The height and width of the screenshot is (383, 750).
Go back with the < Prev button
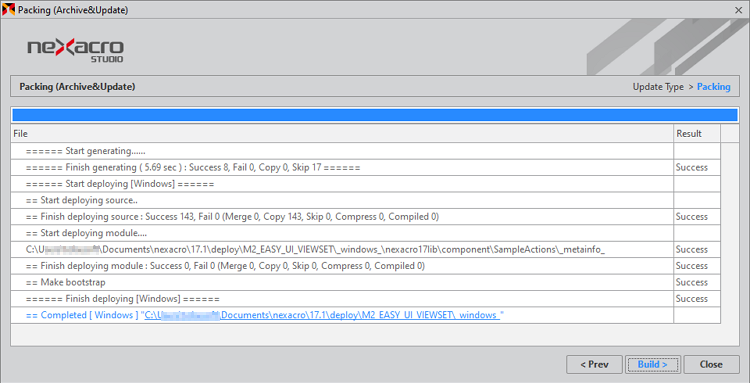coord(594,364)
